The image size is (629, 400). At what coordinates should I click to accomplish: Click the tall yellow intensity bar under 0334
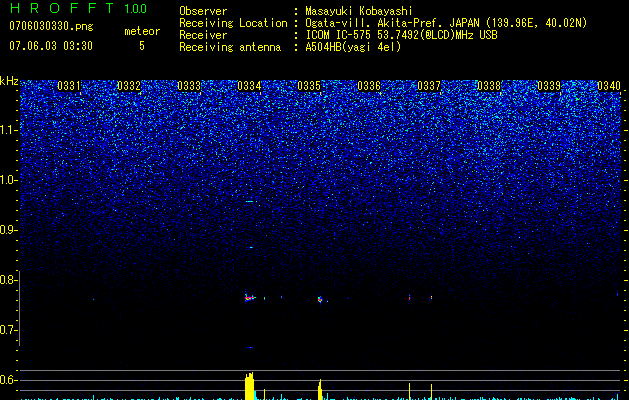tap(249, 386)
